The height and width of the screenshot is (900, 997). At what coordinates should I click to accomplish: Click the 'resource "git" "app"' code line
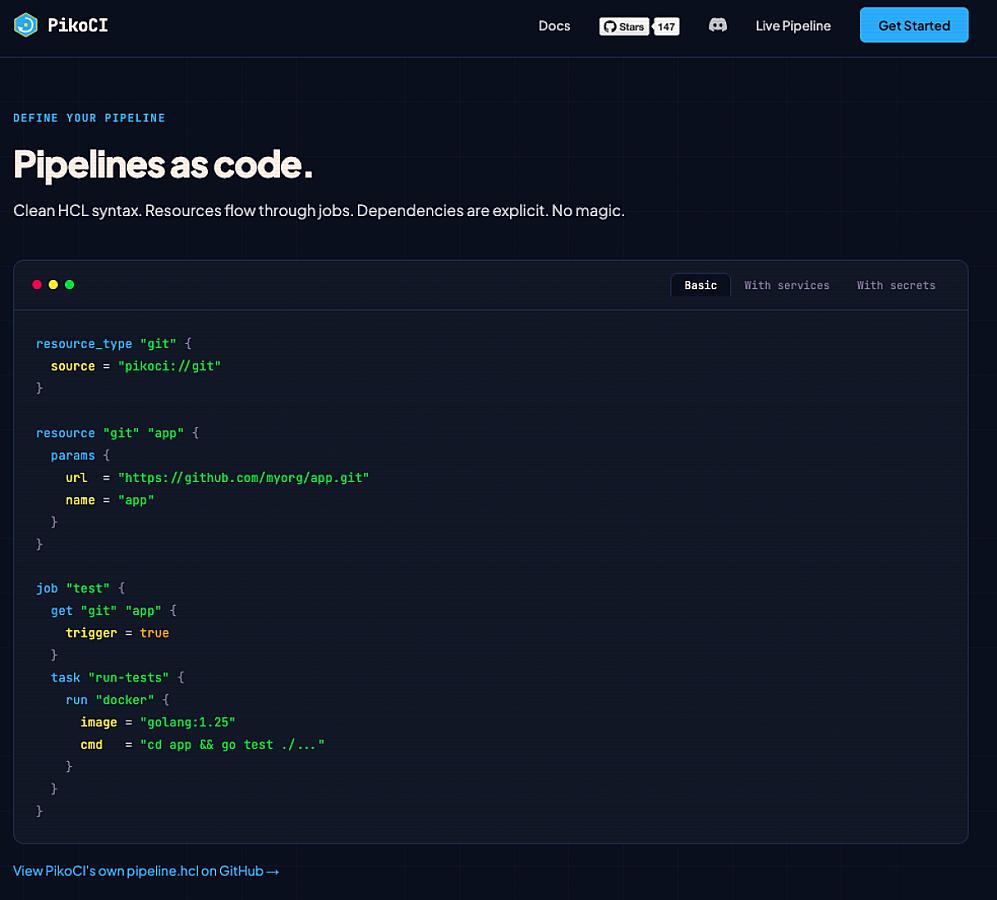tap(118, 433)
